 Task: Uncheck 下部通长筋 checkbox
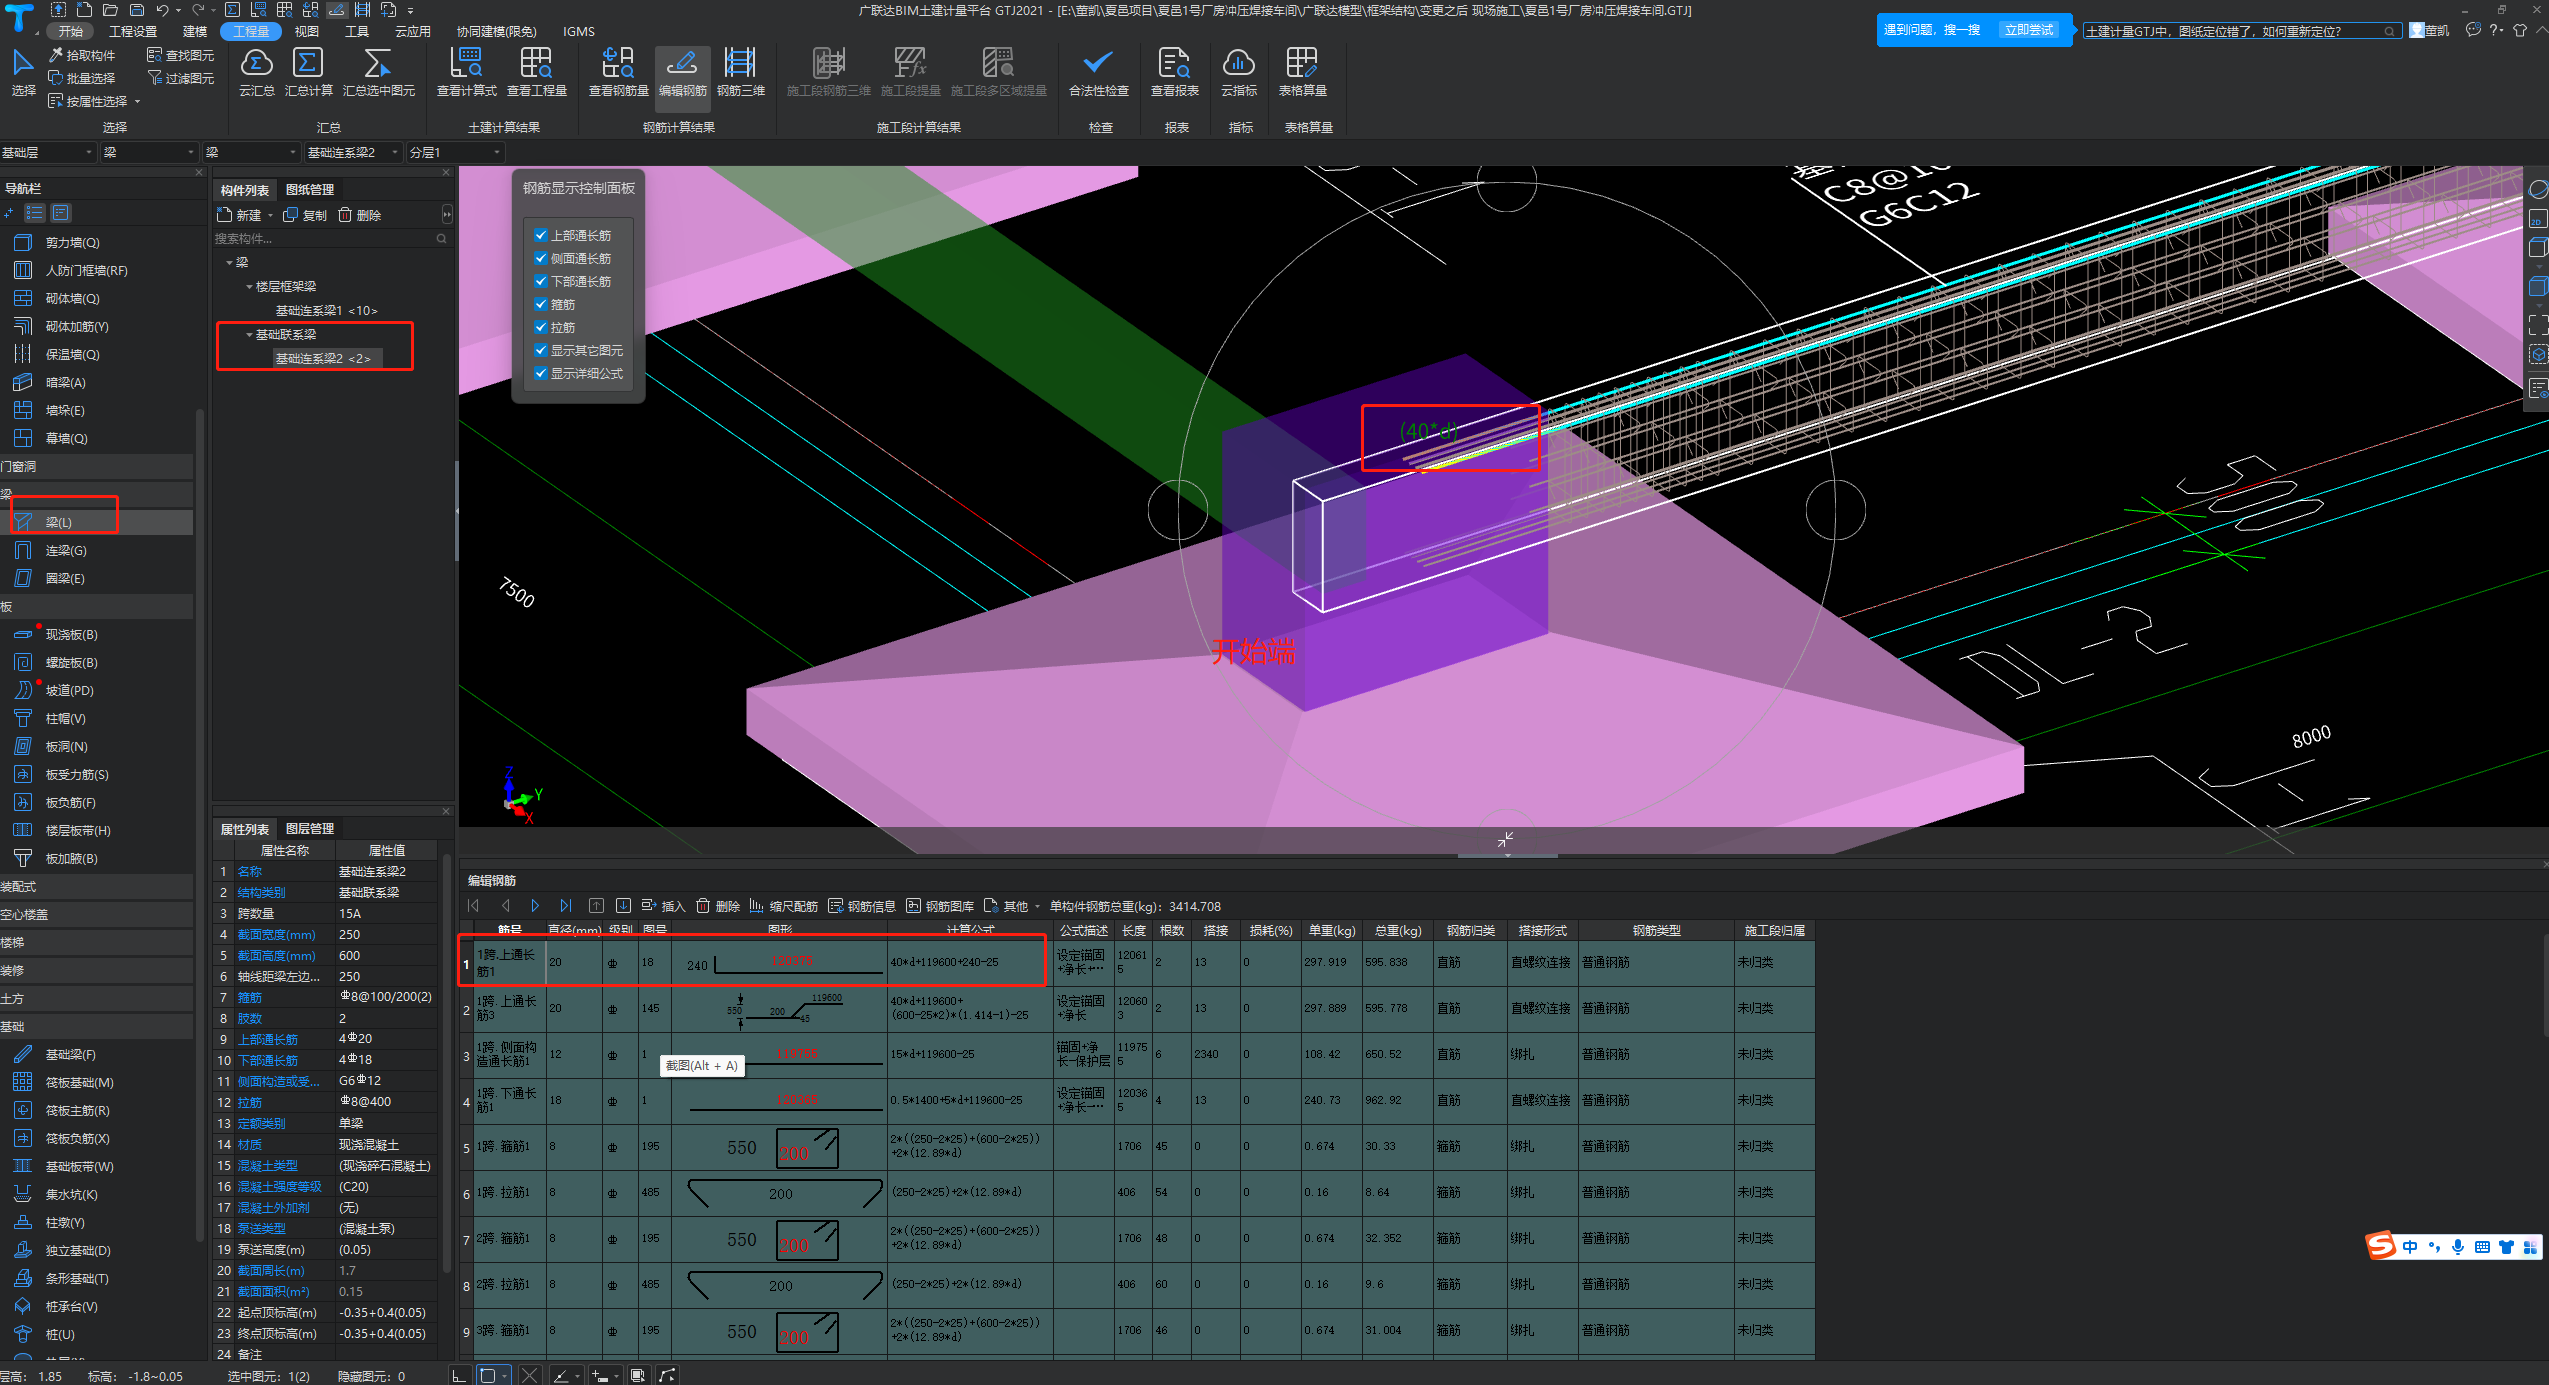[x=541, y=281]
